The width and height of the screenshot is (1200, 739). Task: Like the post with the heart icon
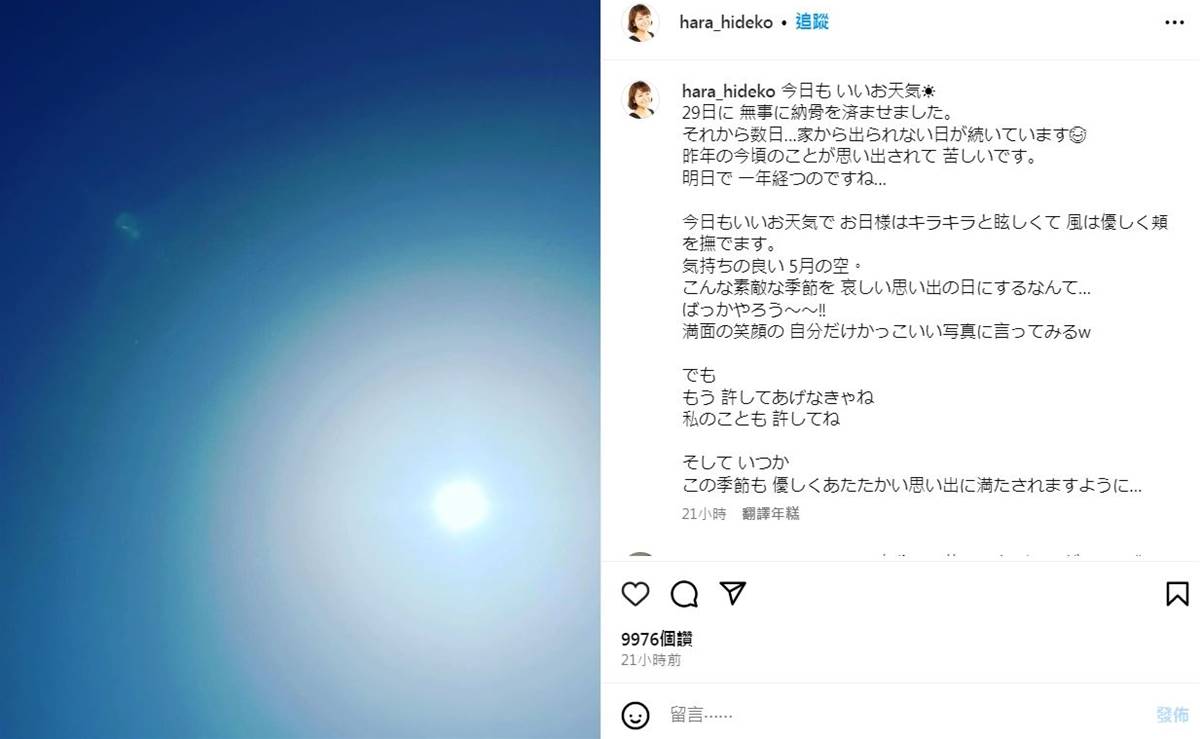(x=635, y=594)
